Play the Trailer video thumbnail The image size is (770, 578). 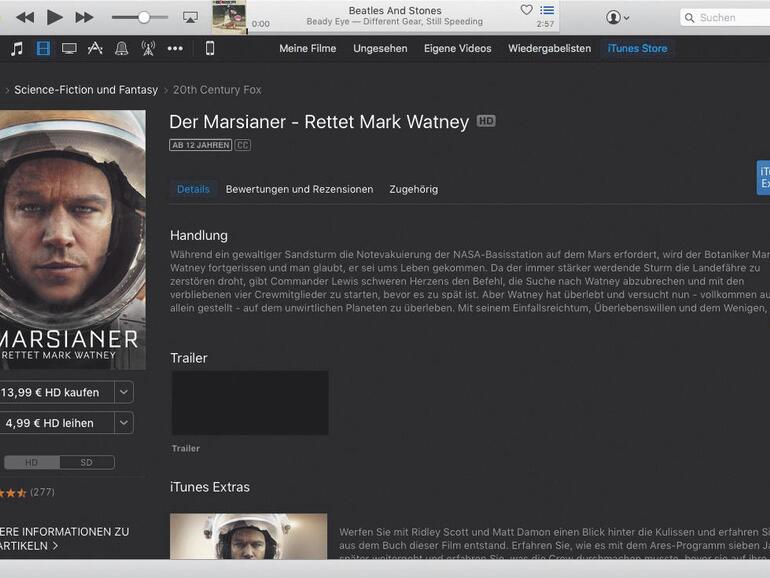tap(250, 403)
